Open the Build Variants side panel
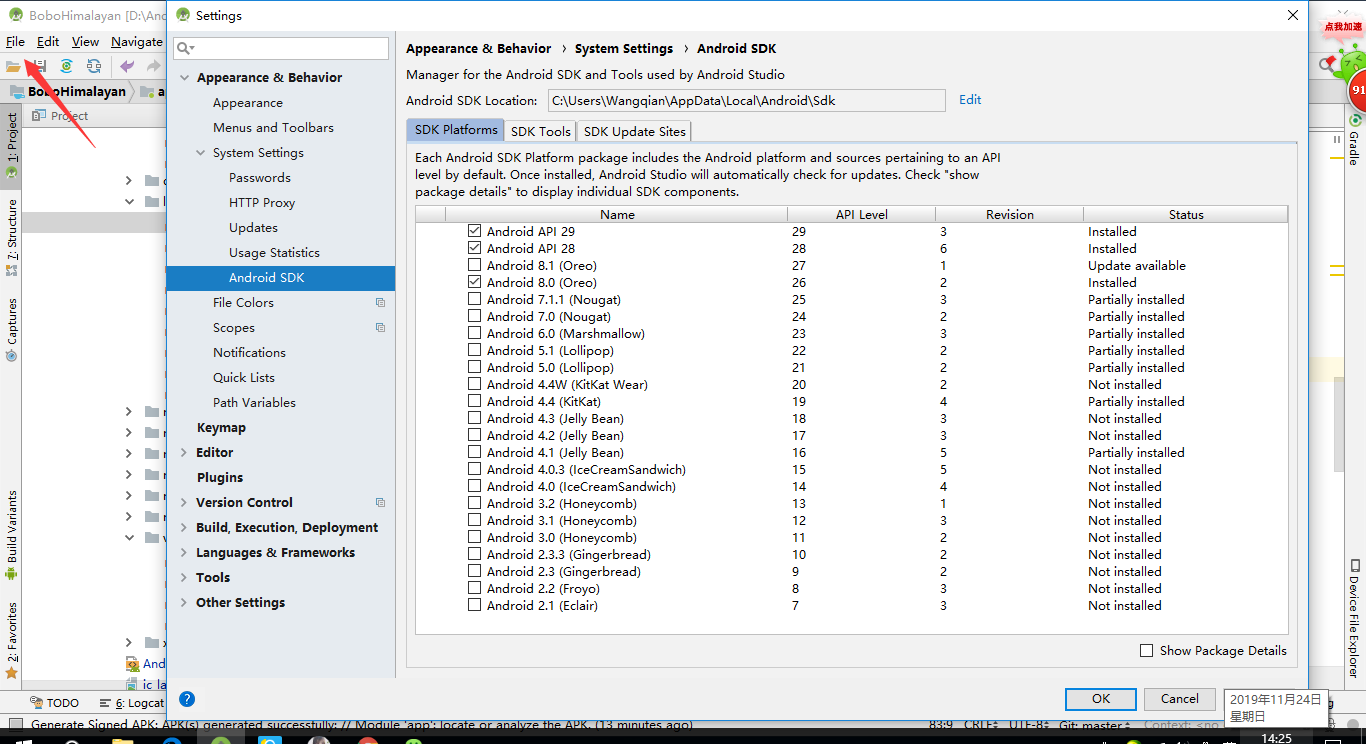Viewport: 1366px width, 744px height. 12,535
